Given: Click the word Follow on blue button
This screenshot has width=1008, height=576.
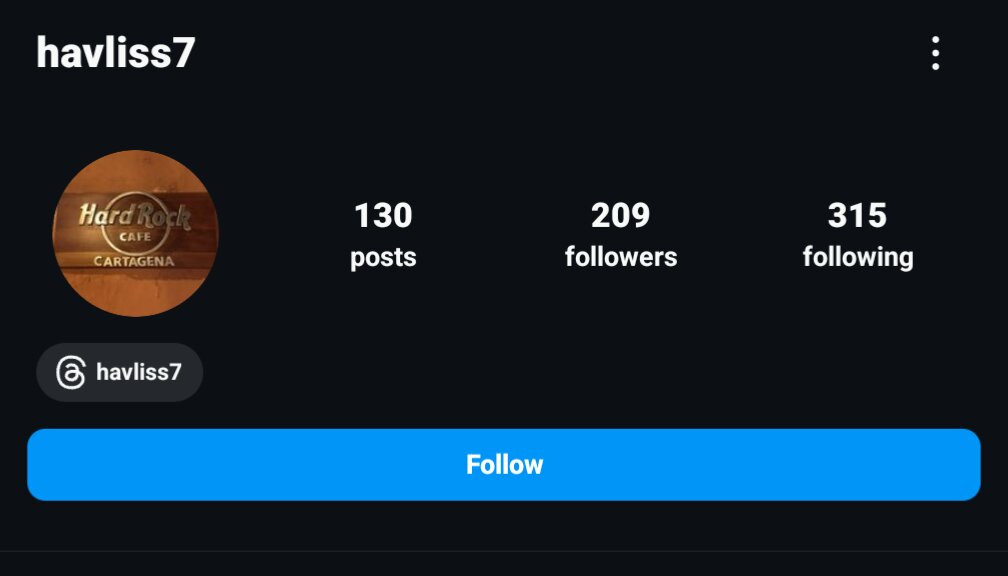Looking at the screenshot, I should [505, 465].
